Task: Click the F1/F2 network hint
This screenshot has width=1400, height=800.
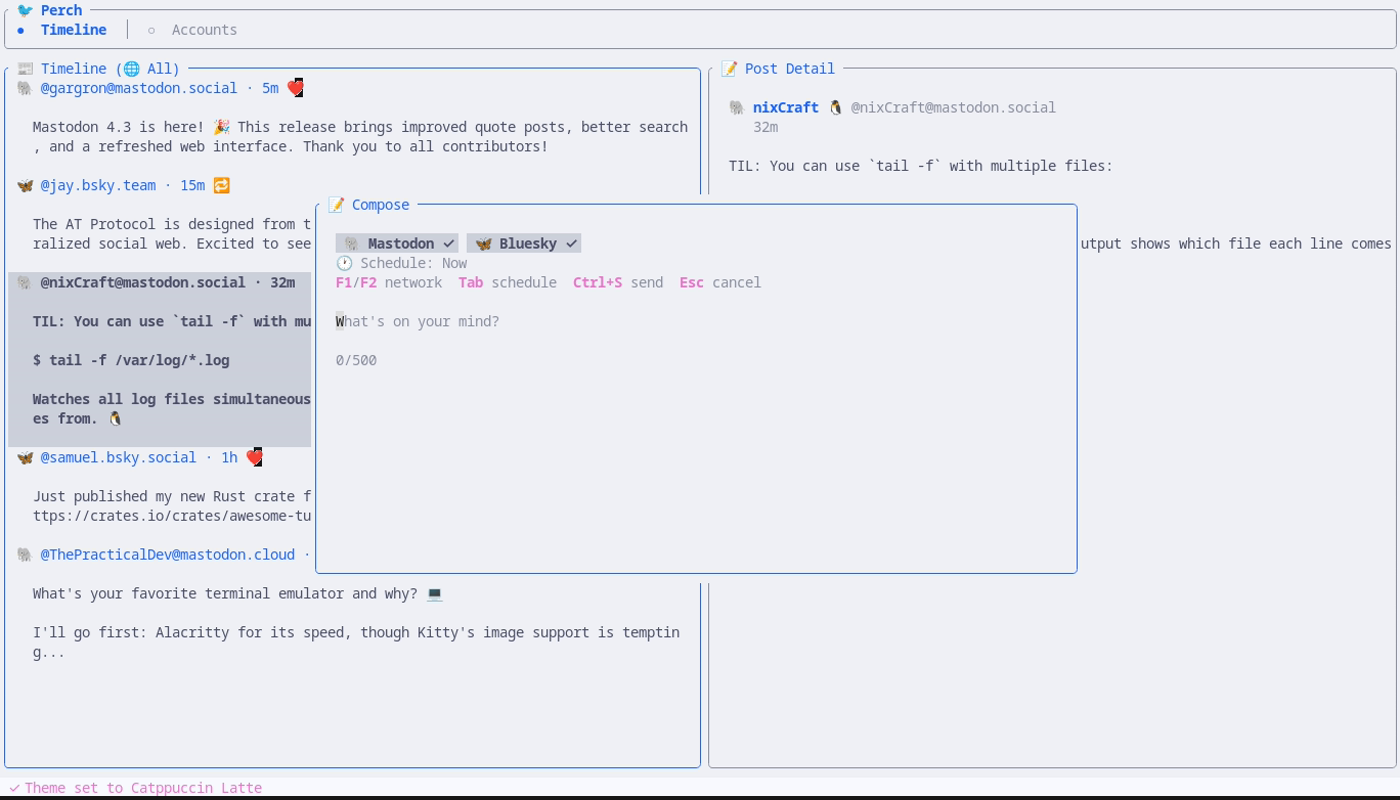Action: pyautogui.click(x=389, y=283)
